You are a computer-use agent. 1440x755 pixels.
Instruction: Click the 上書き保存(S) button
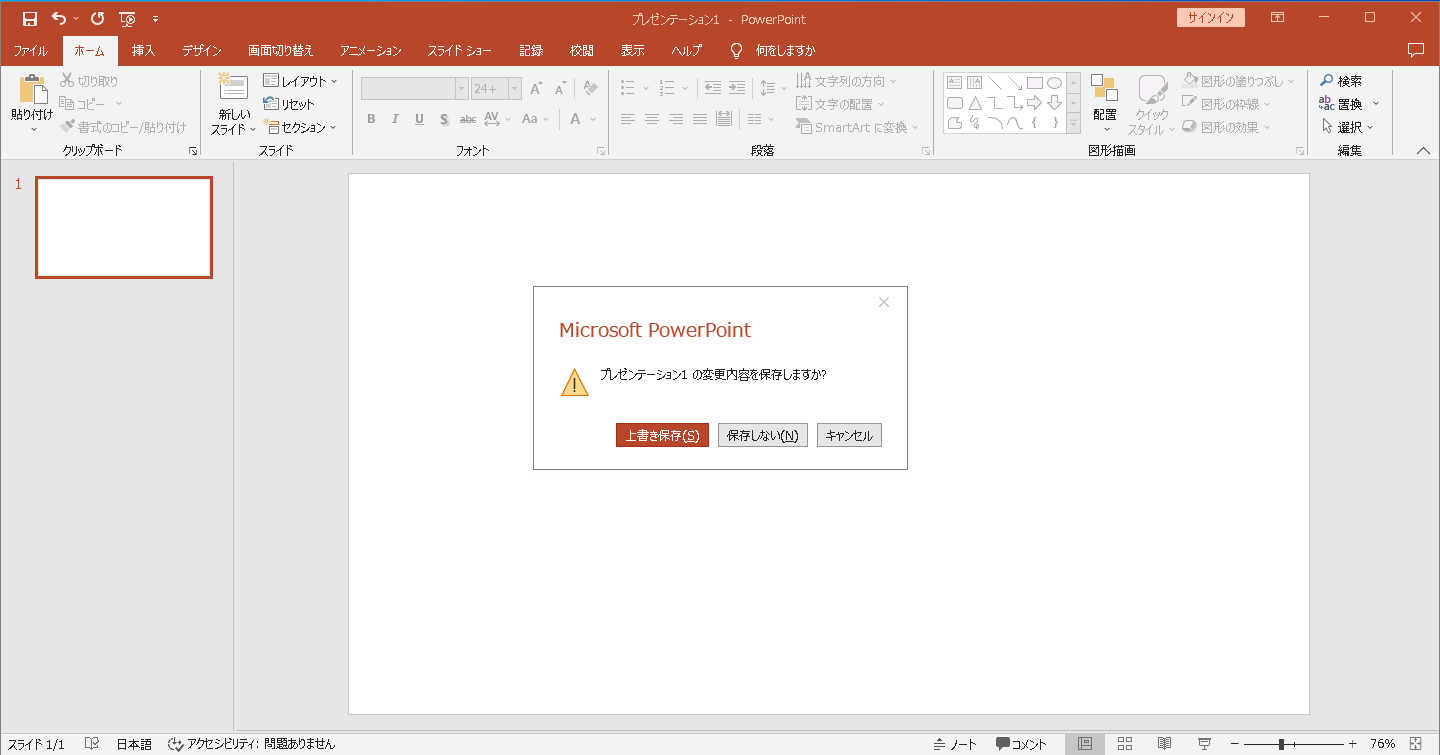click(x=662, y=436)
